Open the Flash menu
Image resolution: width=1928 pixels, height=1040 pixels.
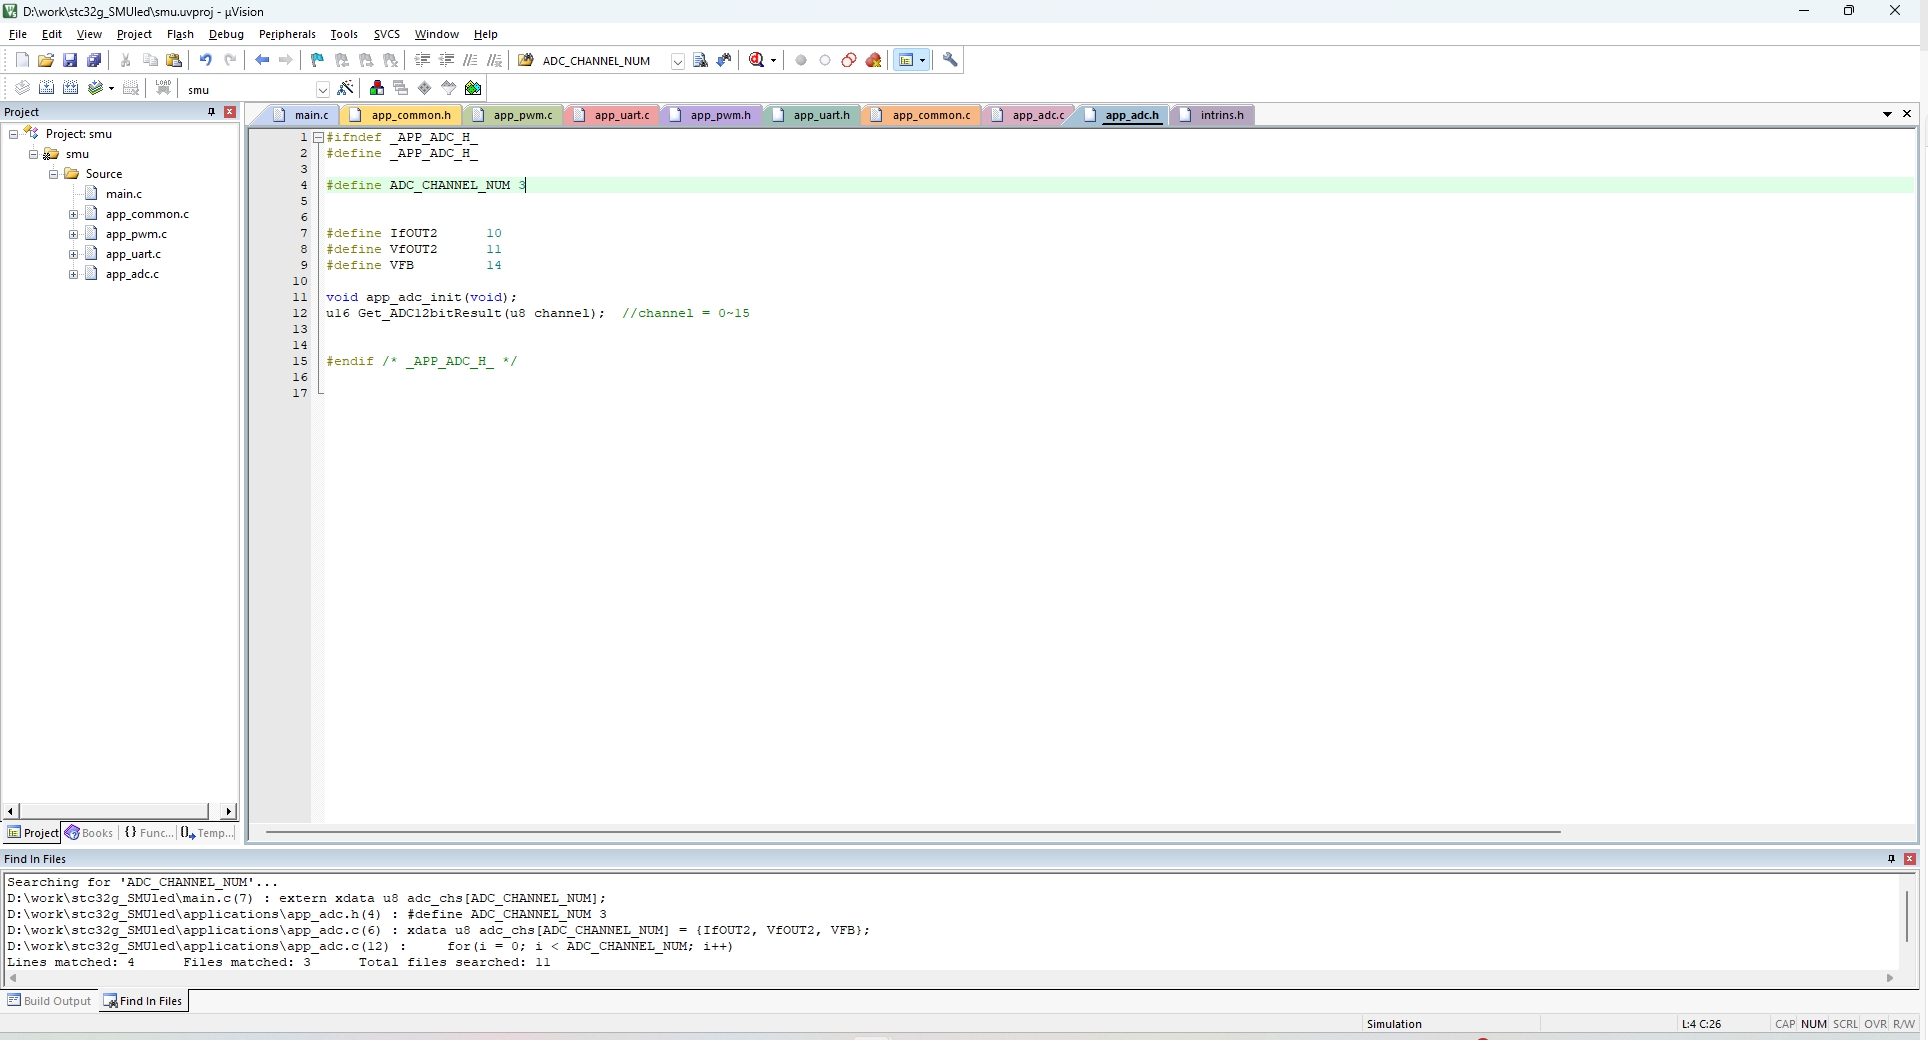(x=180, y=34)
